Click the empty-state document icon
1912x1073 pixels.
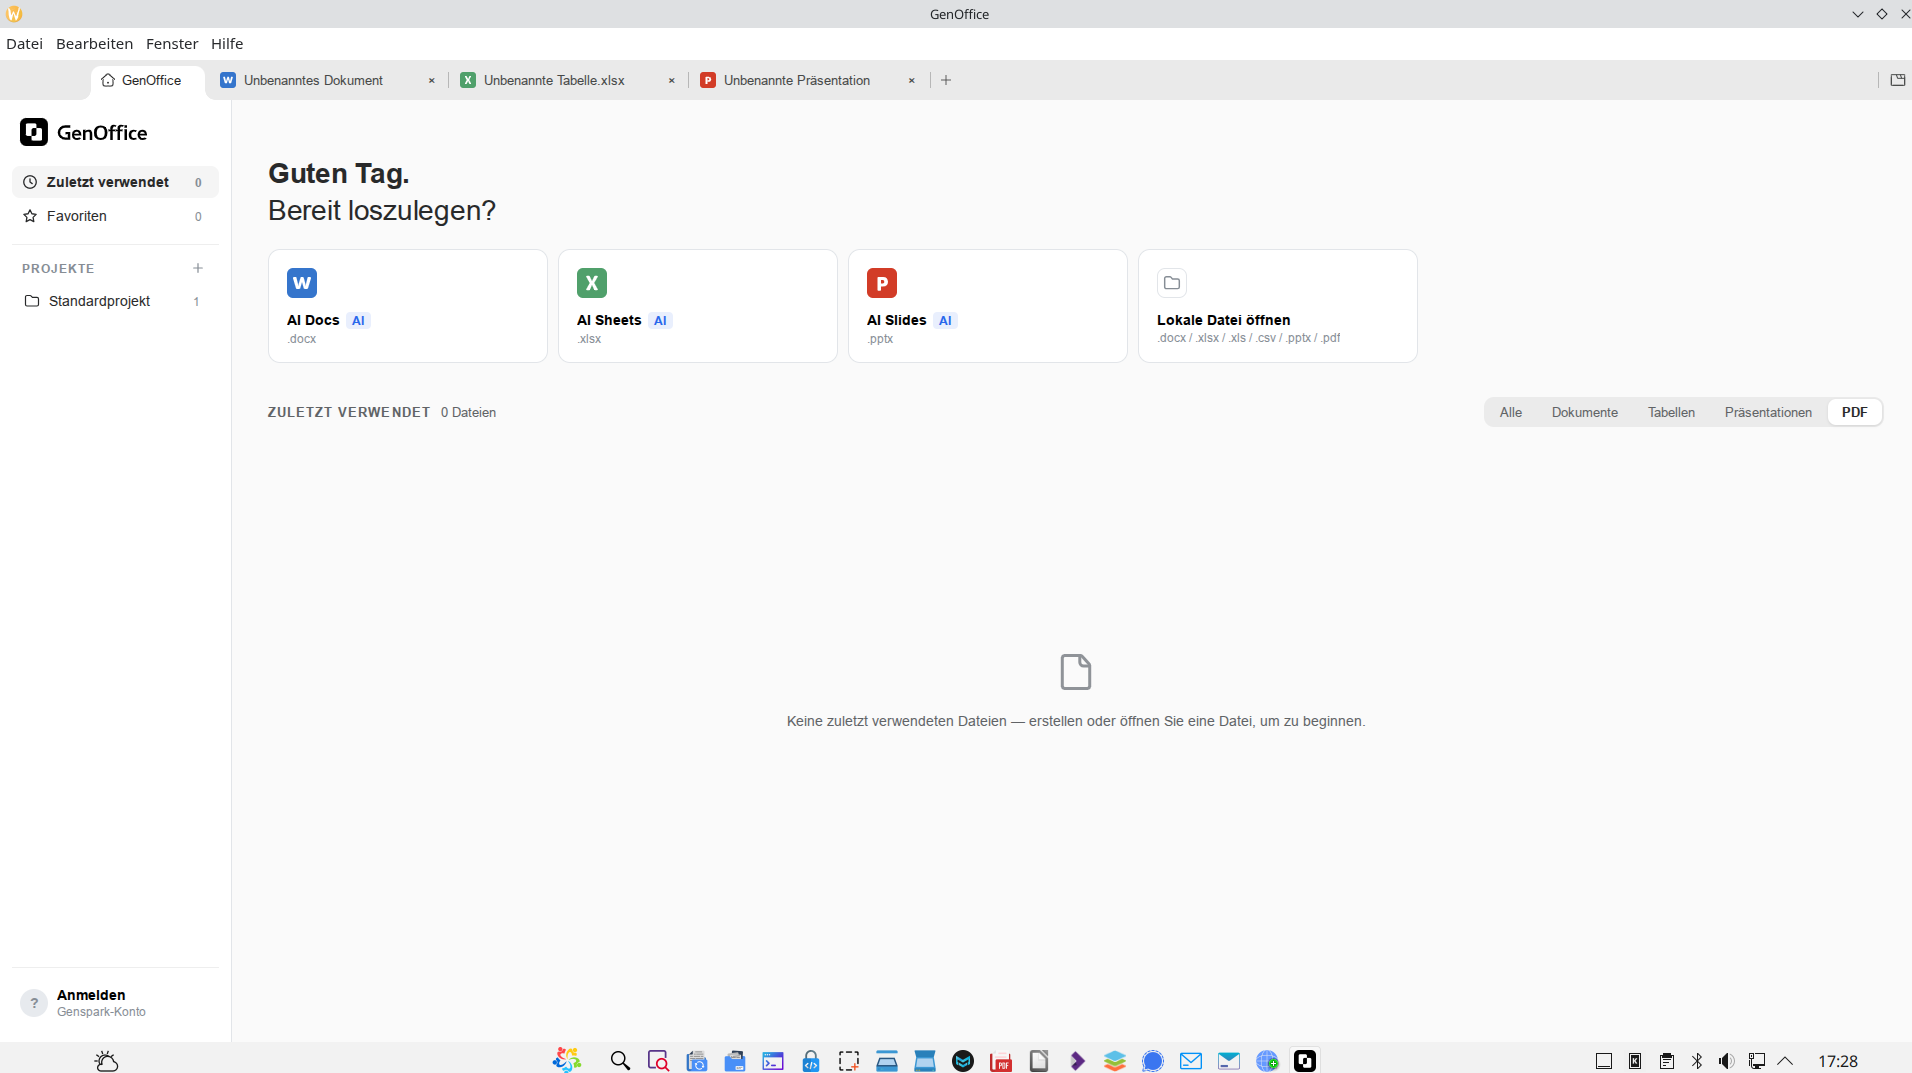pos(1076,672)
